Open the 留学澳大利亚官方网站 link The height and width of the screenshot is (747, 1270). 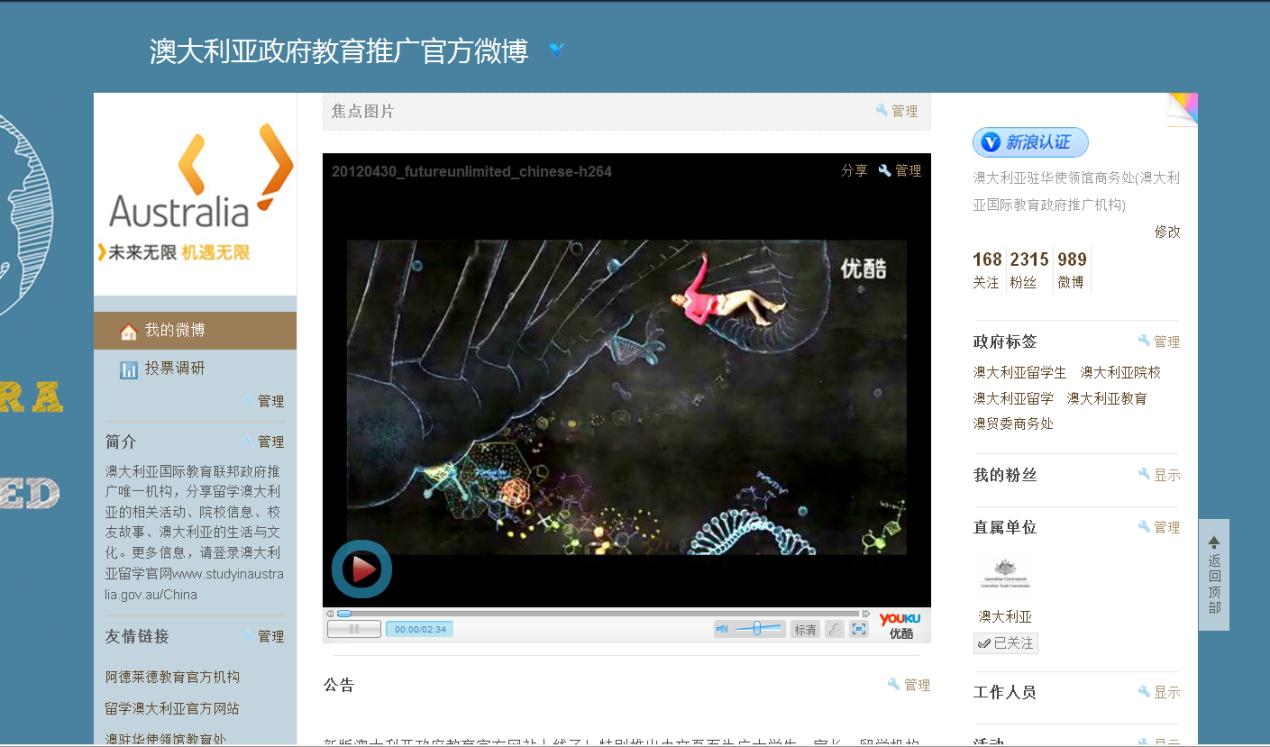click(x=173, y=708)
